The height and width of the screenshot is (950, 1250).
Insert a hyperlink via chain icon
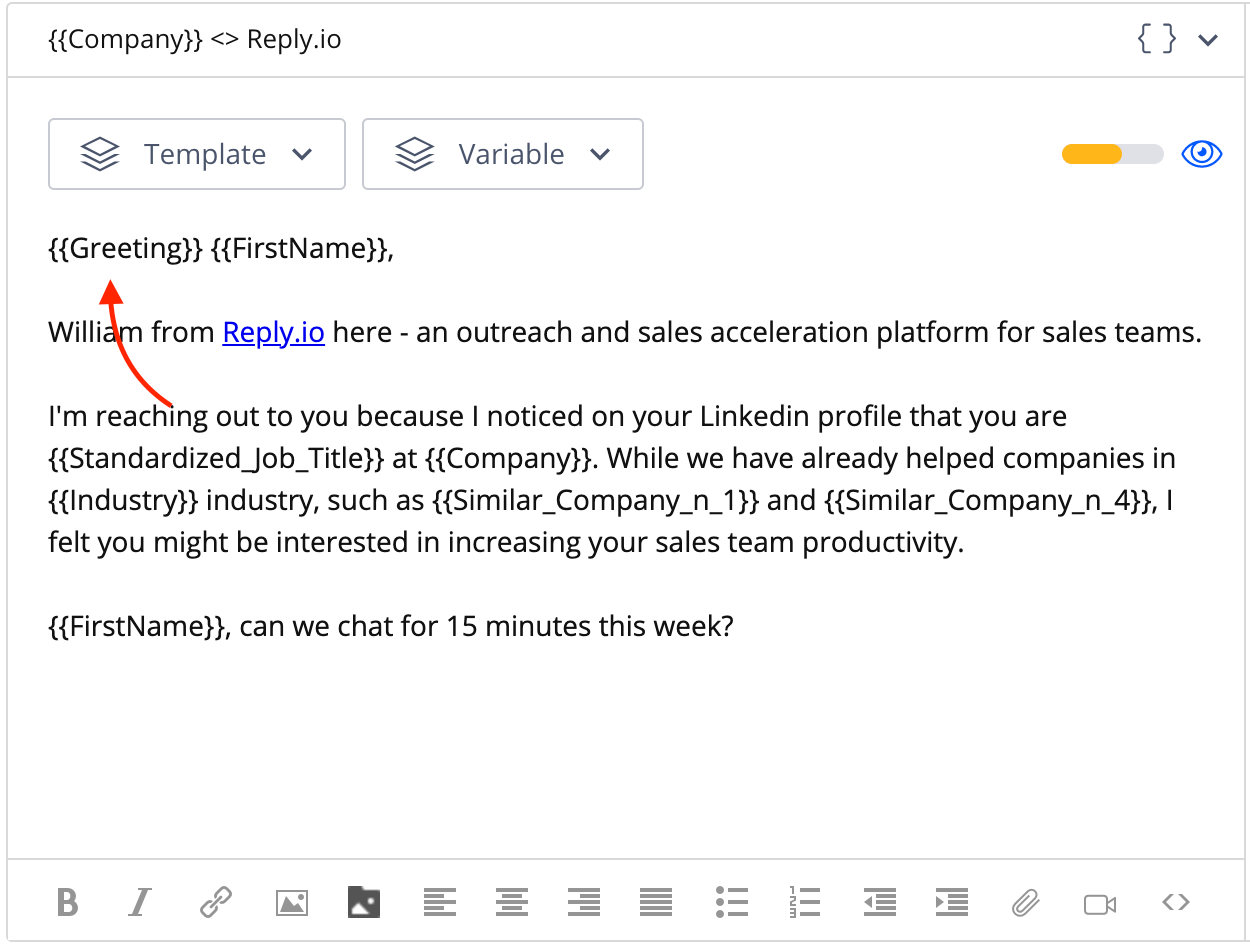pyautogui.click(x=215, y=903)
